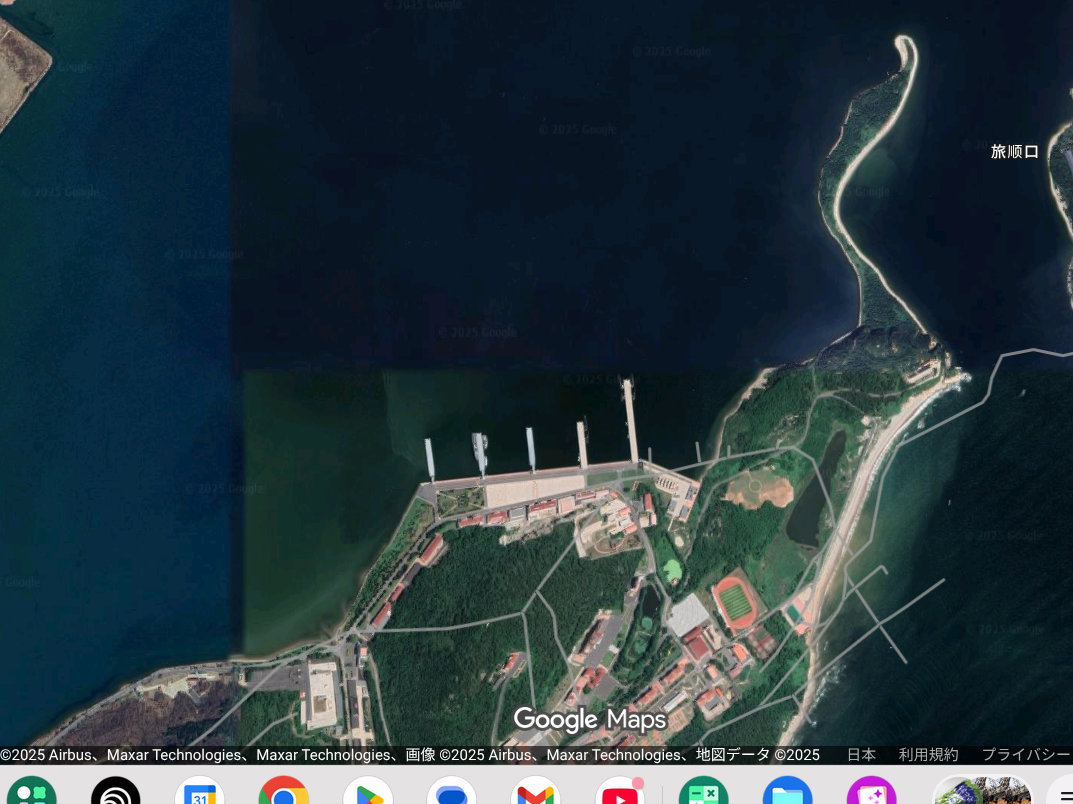Click the green icon with white dots
The image size is (1073, 804).
pyautogui.click(x=32, y=793)
